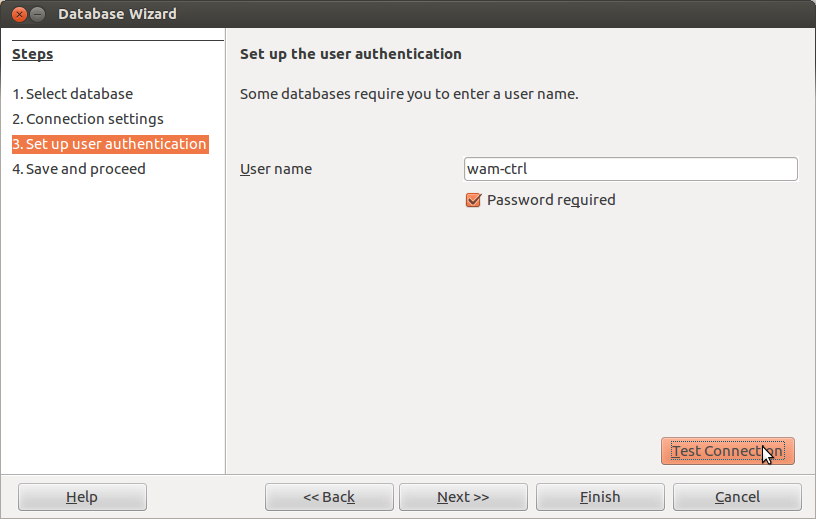The height and width of the screenshot is (519, 816).
Task: Click the bold 'Set up the user authentication' heading
Action: coord(351,54)
